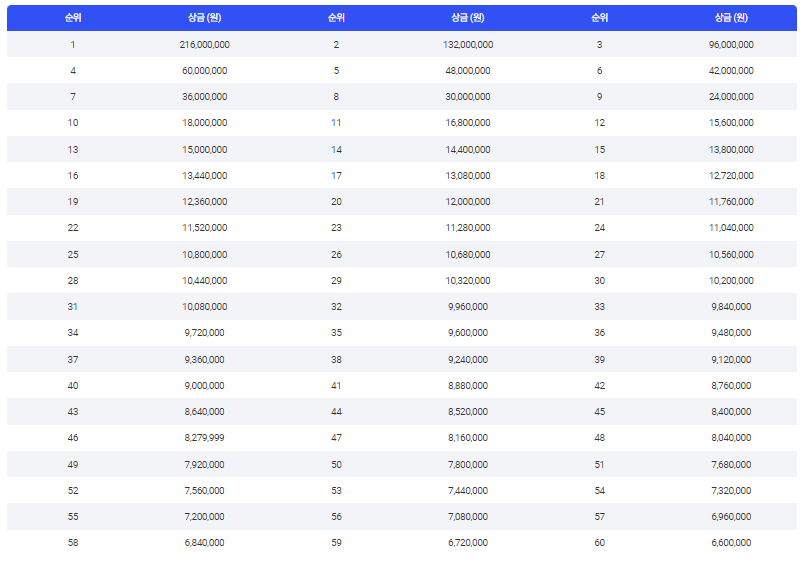Select the 7,200,000 prize cell
Image resolution: width=803 pixels, height=572 pixels.
pyautogui.click(x=204, y=517)
